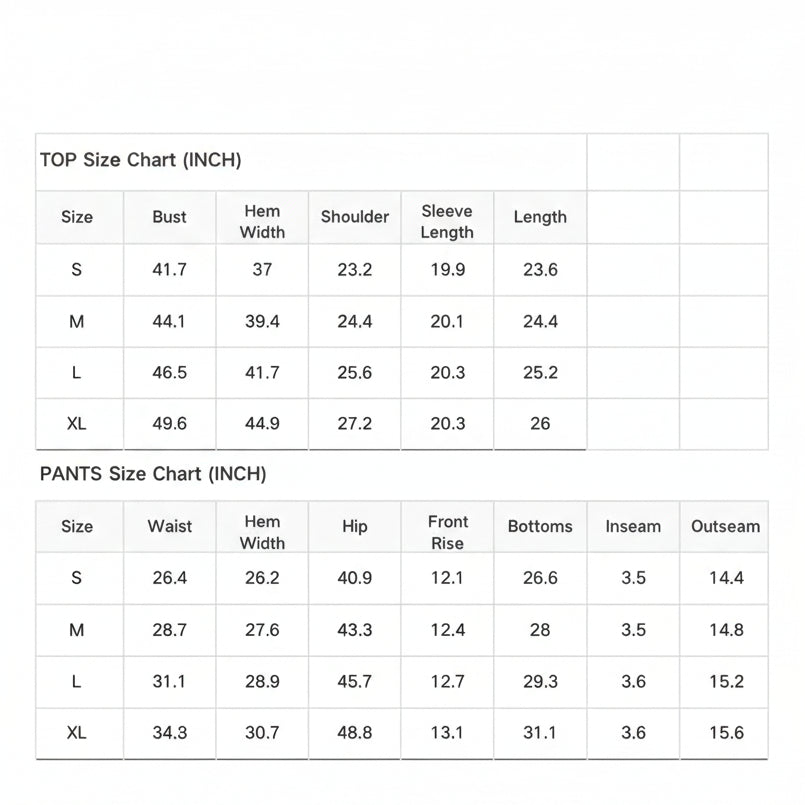Screen dimensions: 805x805
Task: Select the outseam value 15.6
Action: coord(726,733)
